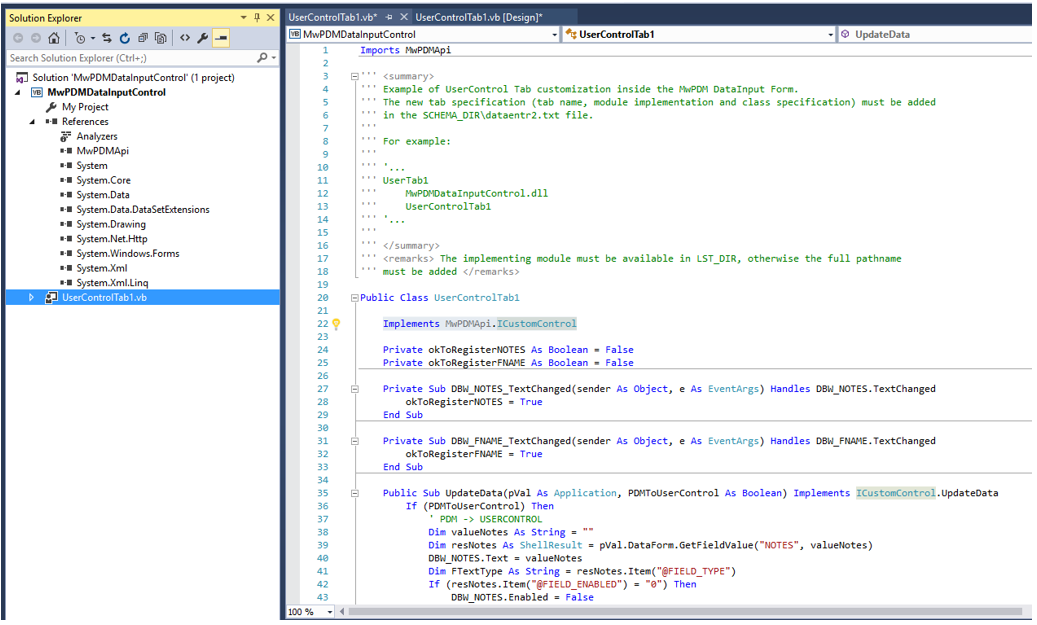Go to Solution Explorer Home view
The width and height of the screenshot is (1037, 625).
(x=54, y=38)
